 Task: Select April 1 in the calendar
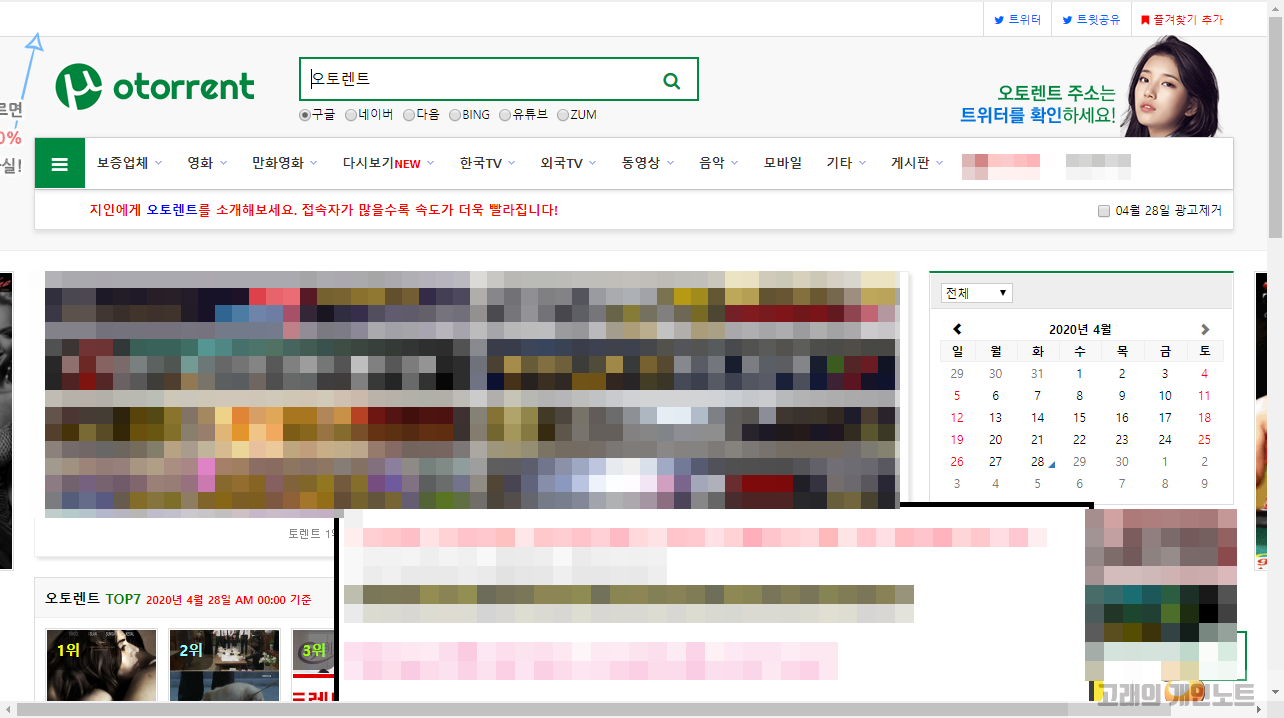(x=1079, y=373)
